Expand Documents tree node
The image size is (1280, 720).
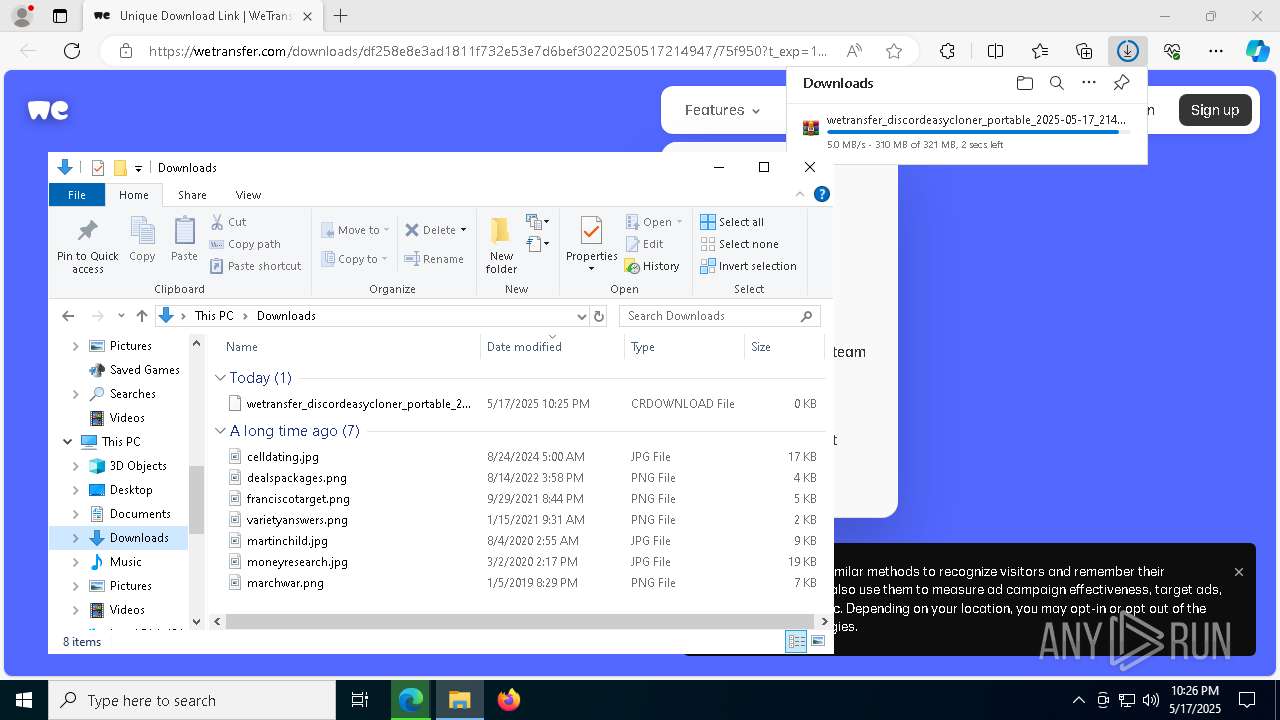(76, 514)
